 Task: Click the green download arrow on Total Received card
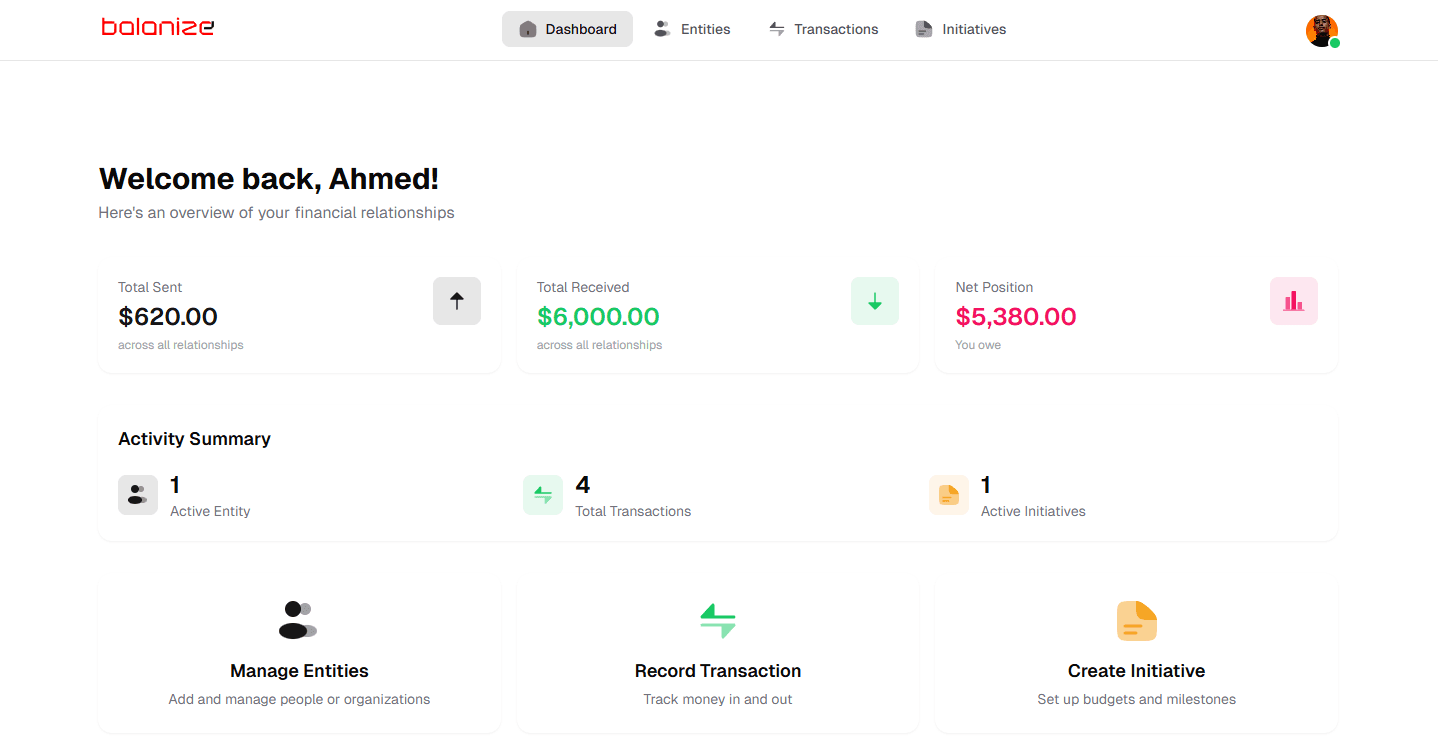pos(875,300)
